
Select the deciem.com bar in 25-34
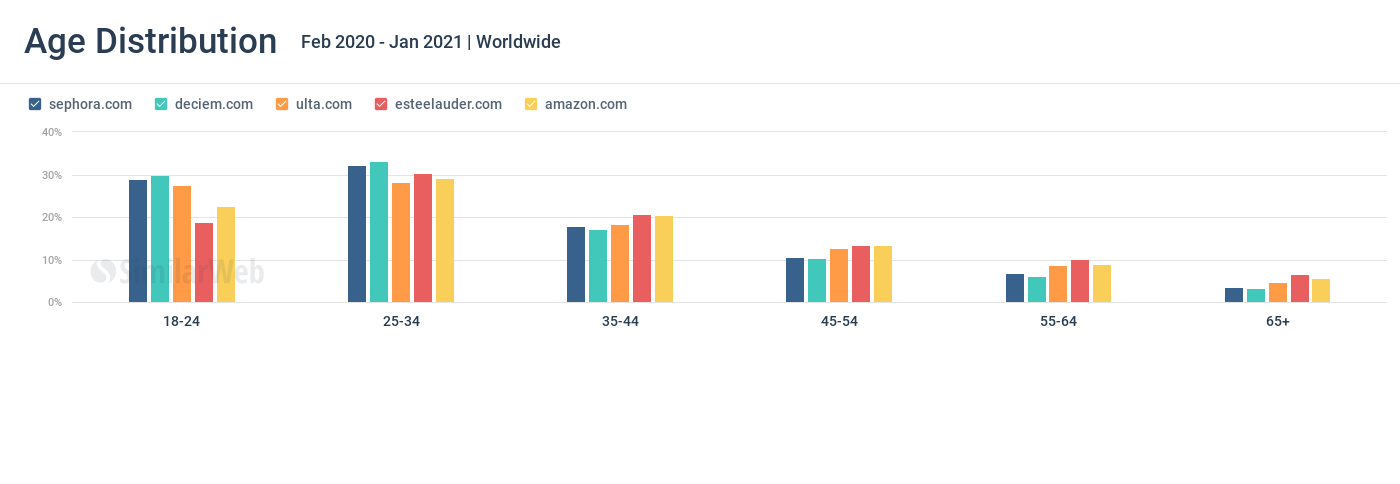pos(379,232)
